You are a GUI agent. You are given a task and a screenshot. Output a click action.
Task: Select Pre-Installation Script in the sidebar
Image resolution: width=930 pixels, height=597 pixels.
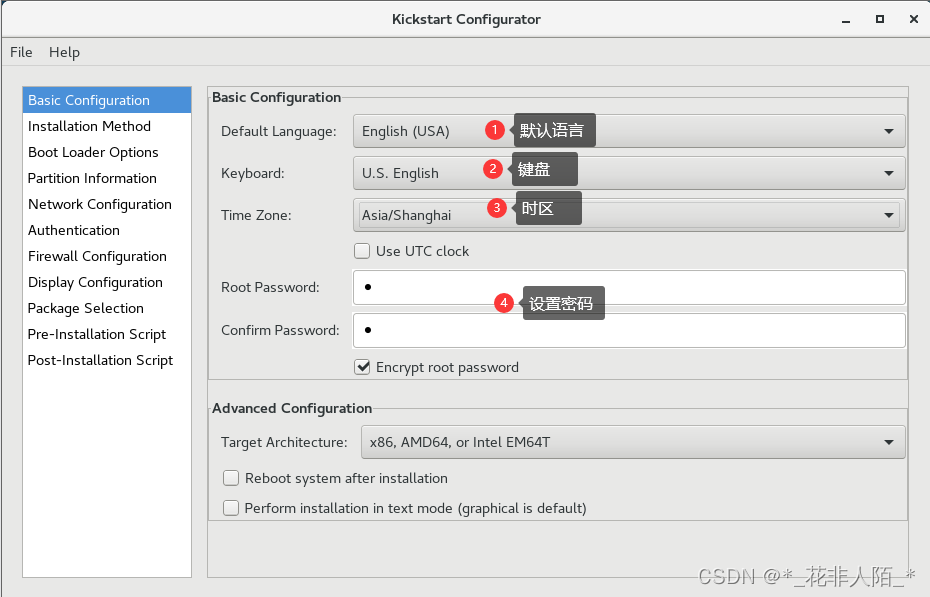point(96,334)
